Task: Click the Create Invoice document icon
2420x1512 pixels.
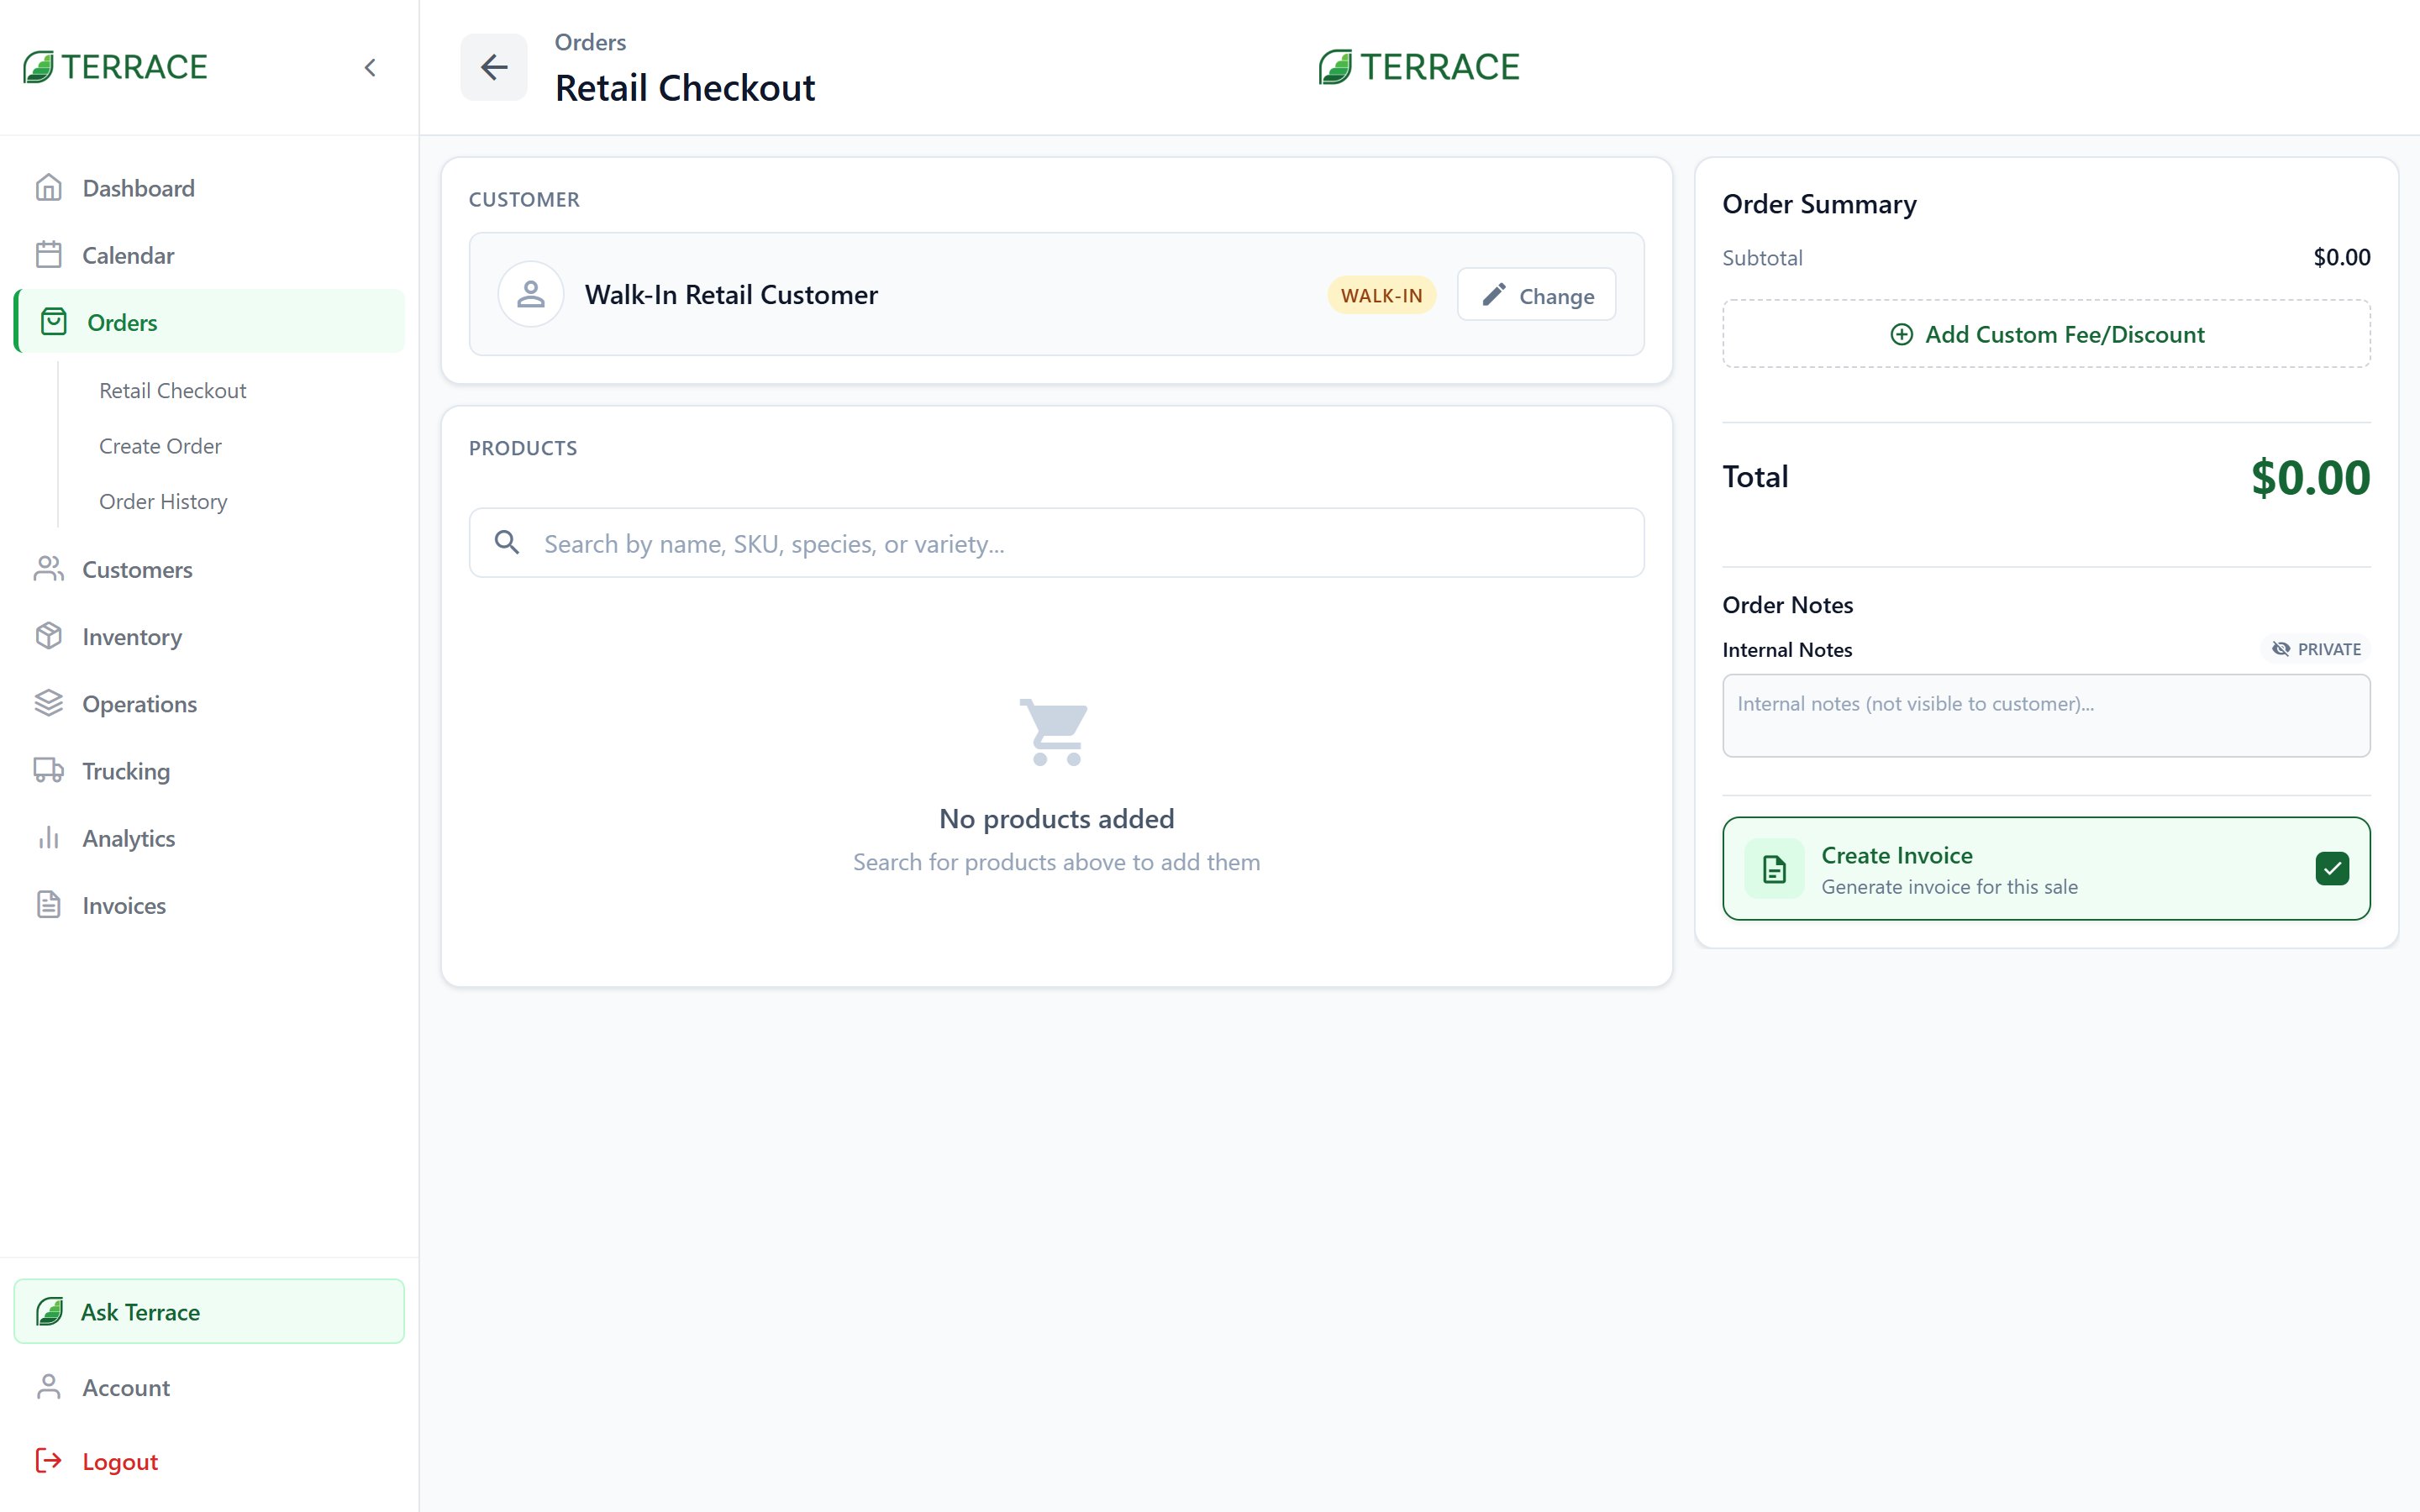Action: click(x=1774, y=868)
